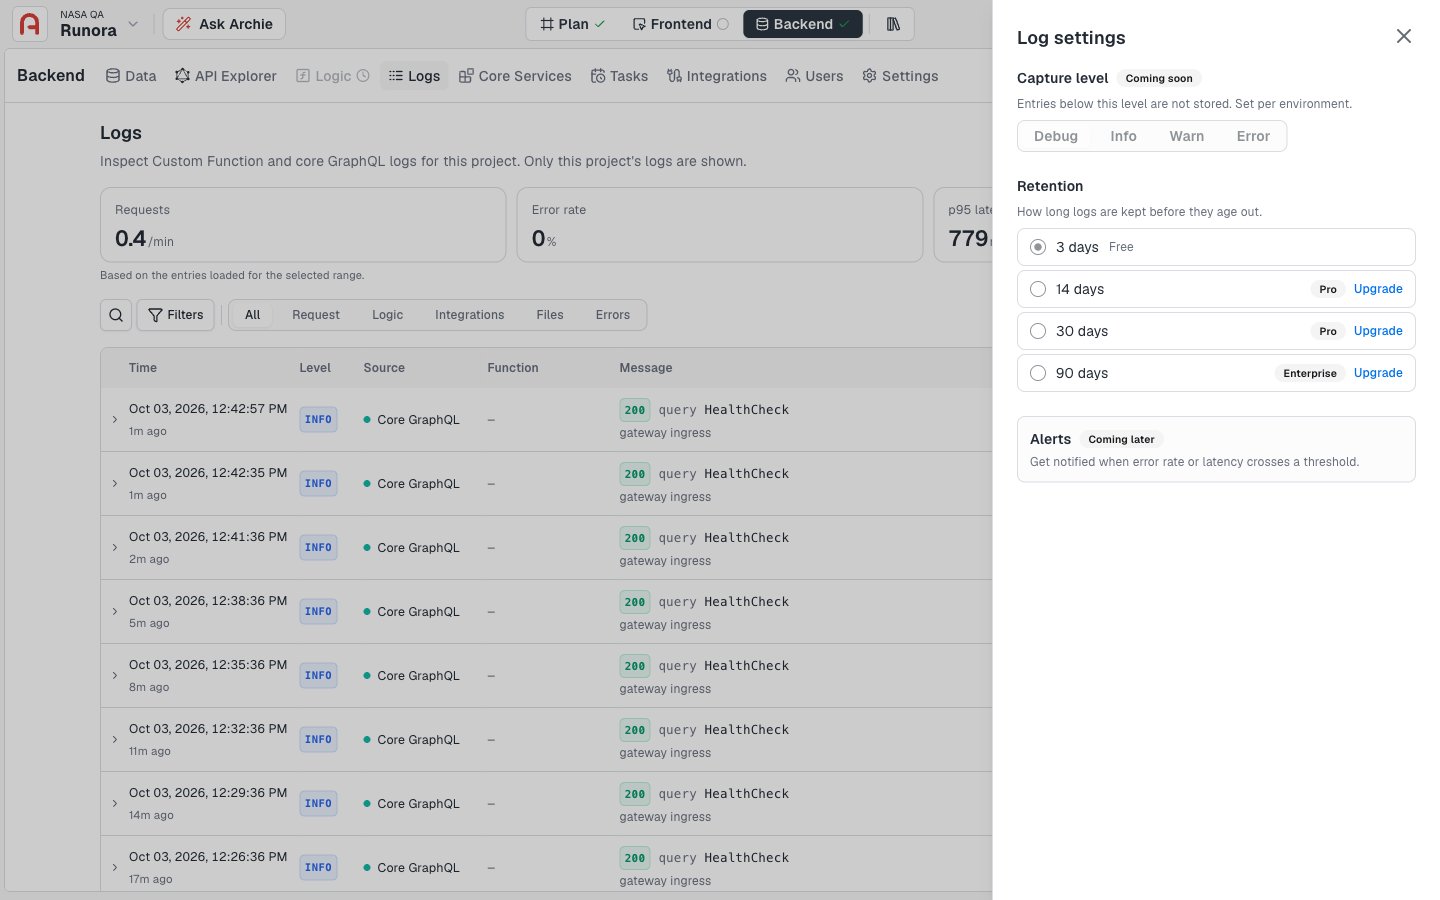
Task: Select the 30 days retention radio
Action: 1038,331
